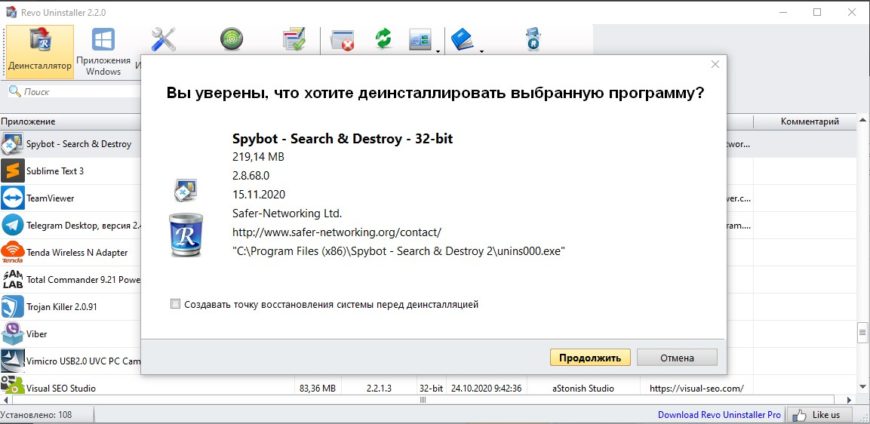Viewport: 870px width, 424px height.
Task: Click the uninstall window red-X icon
Action: click(x=342, y=40)
